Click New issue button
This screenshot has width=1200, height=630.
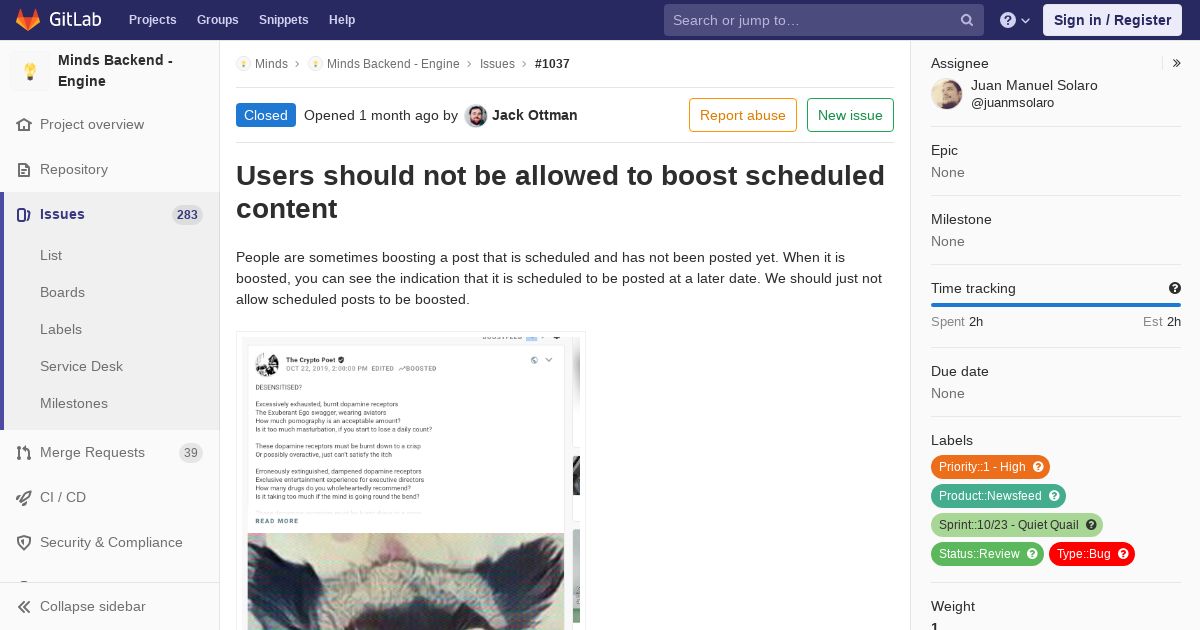point(850,116)
